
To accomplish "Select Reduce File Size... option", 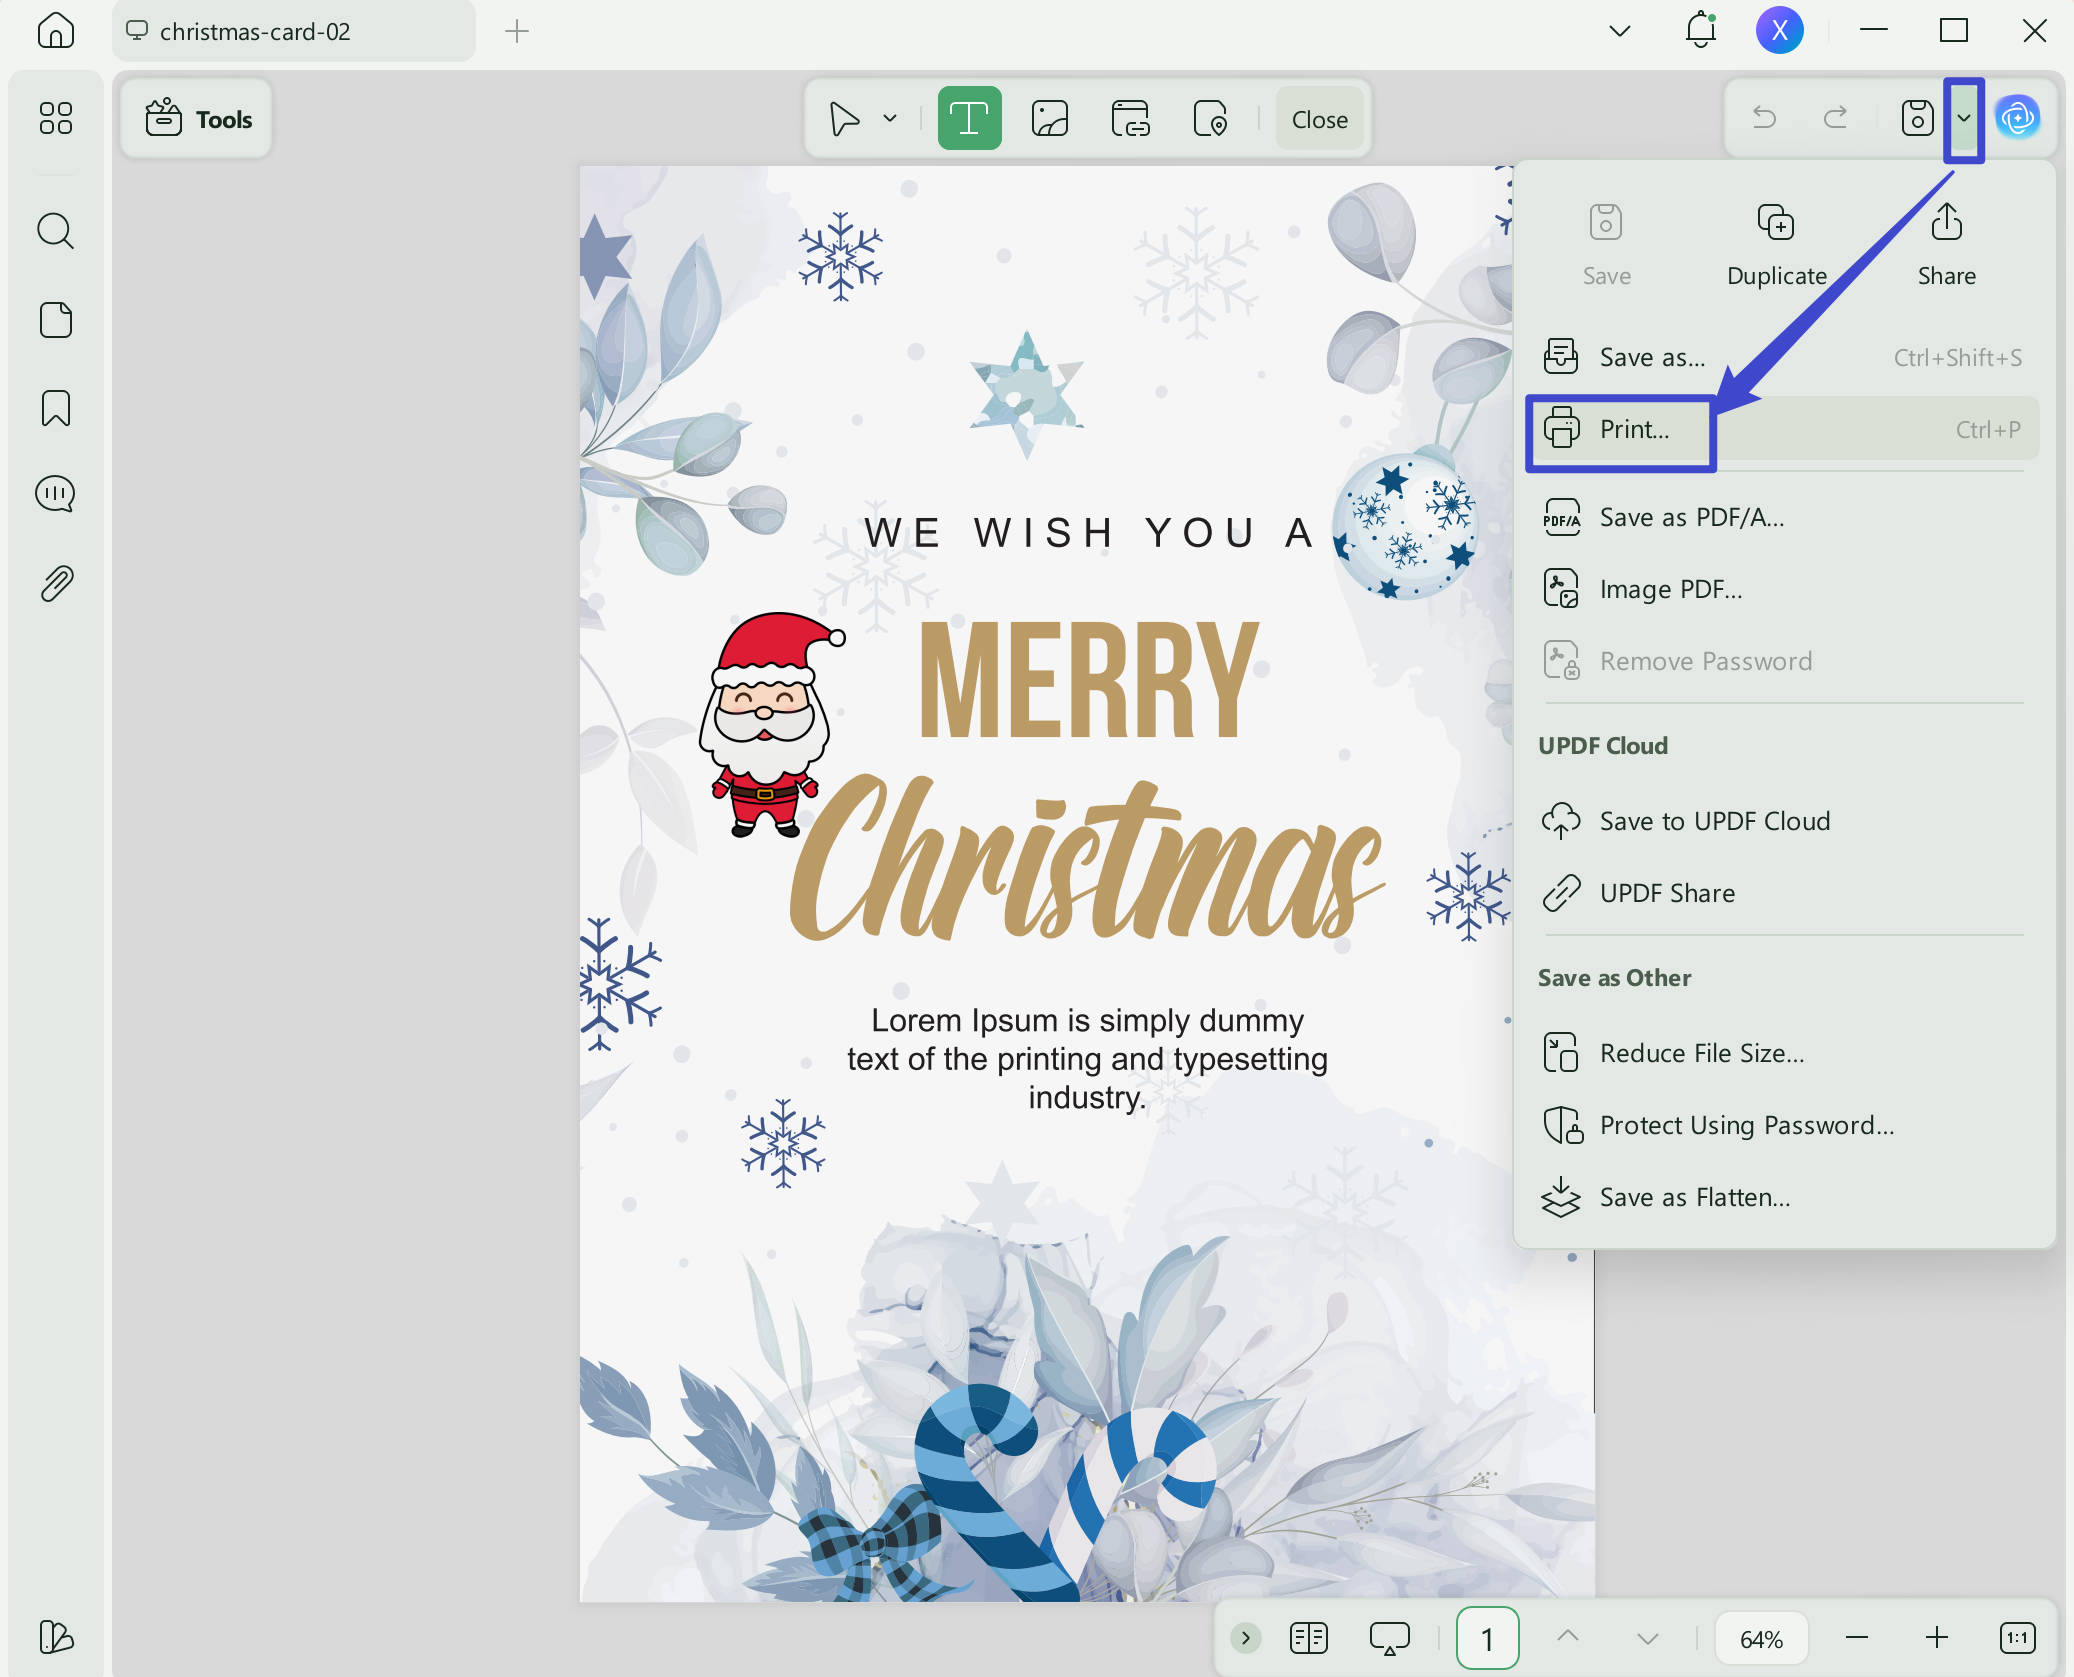I will 1785,1053.
